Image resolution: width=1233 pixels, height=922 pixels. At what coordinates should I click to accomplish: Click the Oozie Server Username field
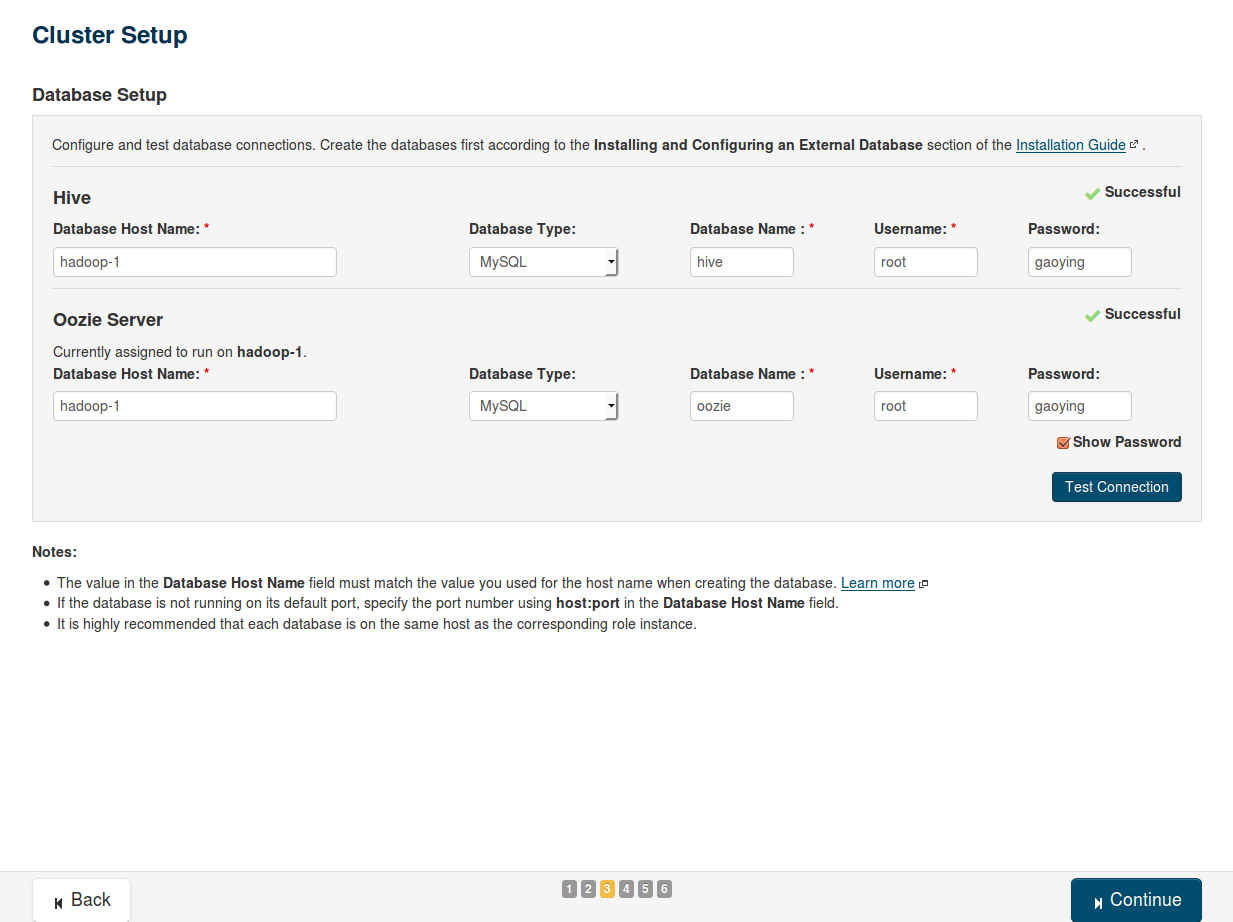tap(926, 406)
